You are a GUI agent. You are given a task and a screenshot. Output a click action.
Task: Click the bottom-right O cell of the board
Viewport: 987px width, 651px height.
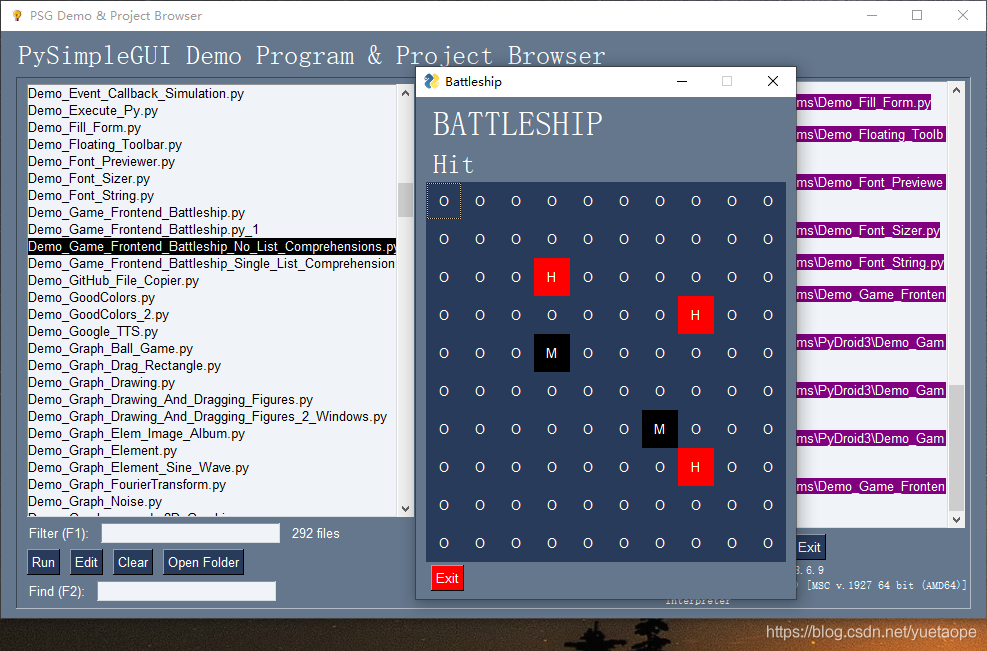point(768,543)
